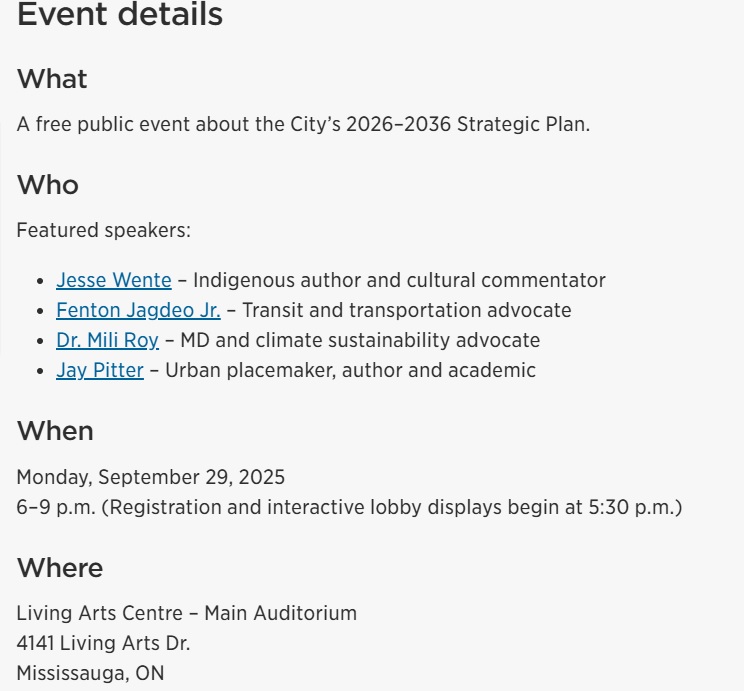Click the 6–9 p.m. registration time line

(349, 507)
